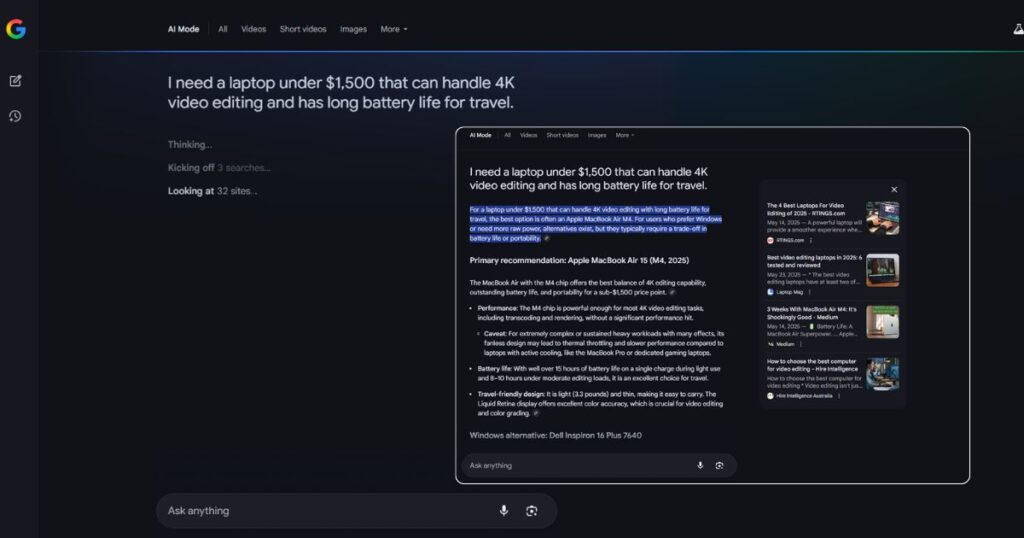
Task: Click the Lens camera icon in the main search bar
Action: [x=532, y=511]
